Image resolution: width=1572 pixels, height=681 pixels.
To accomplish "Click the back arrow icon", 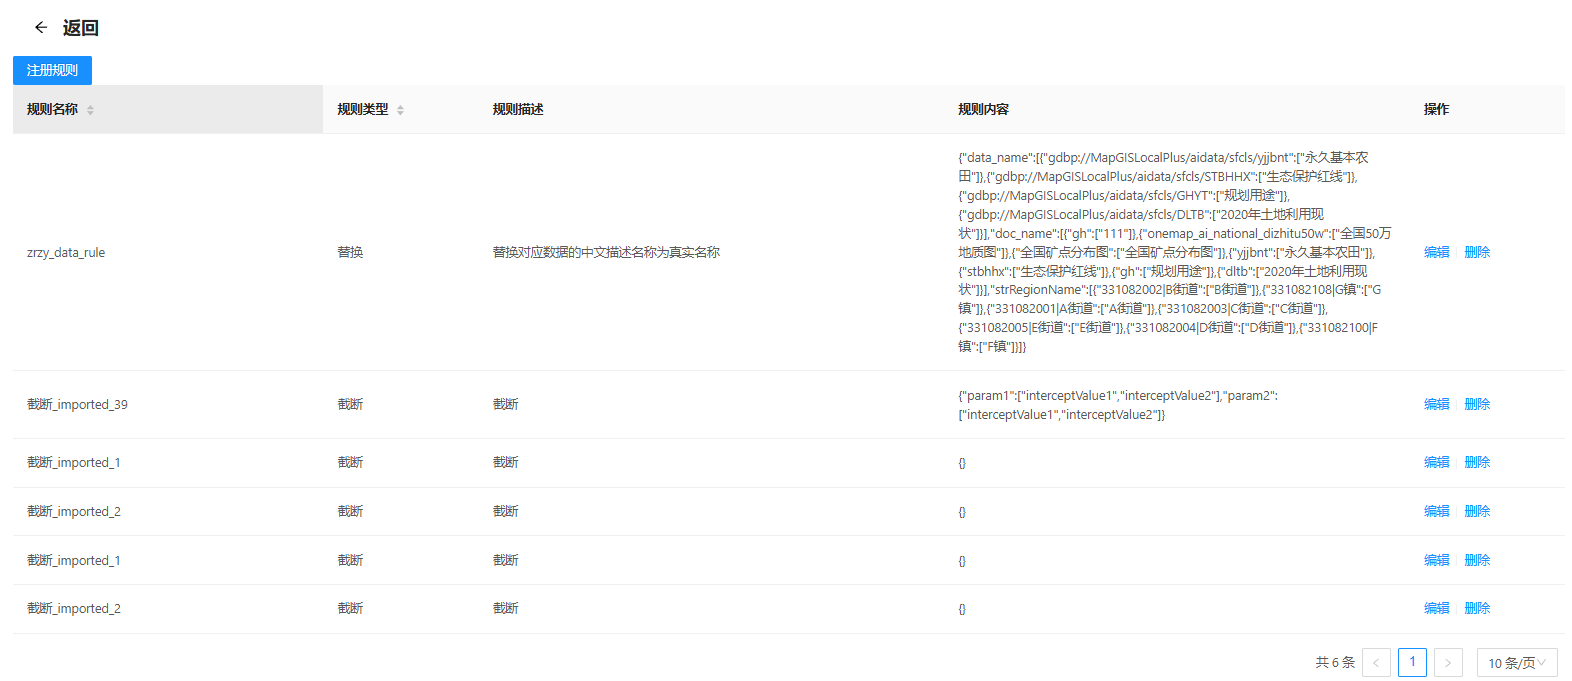I will coord(41,28).
